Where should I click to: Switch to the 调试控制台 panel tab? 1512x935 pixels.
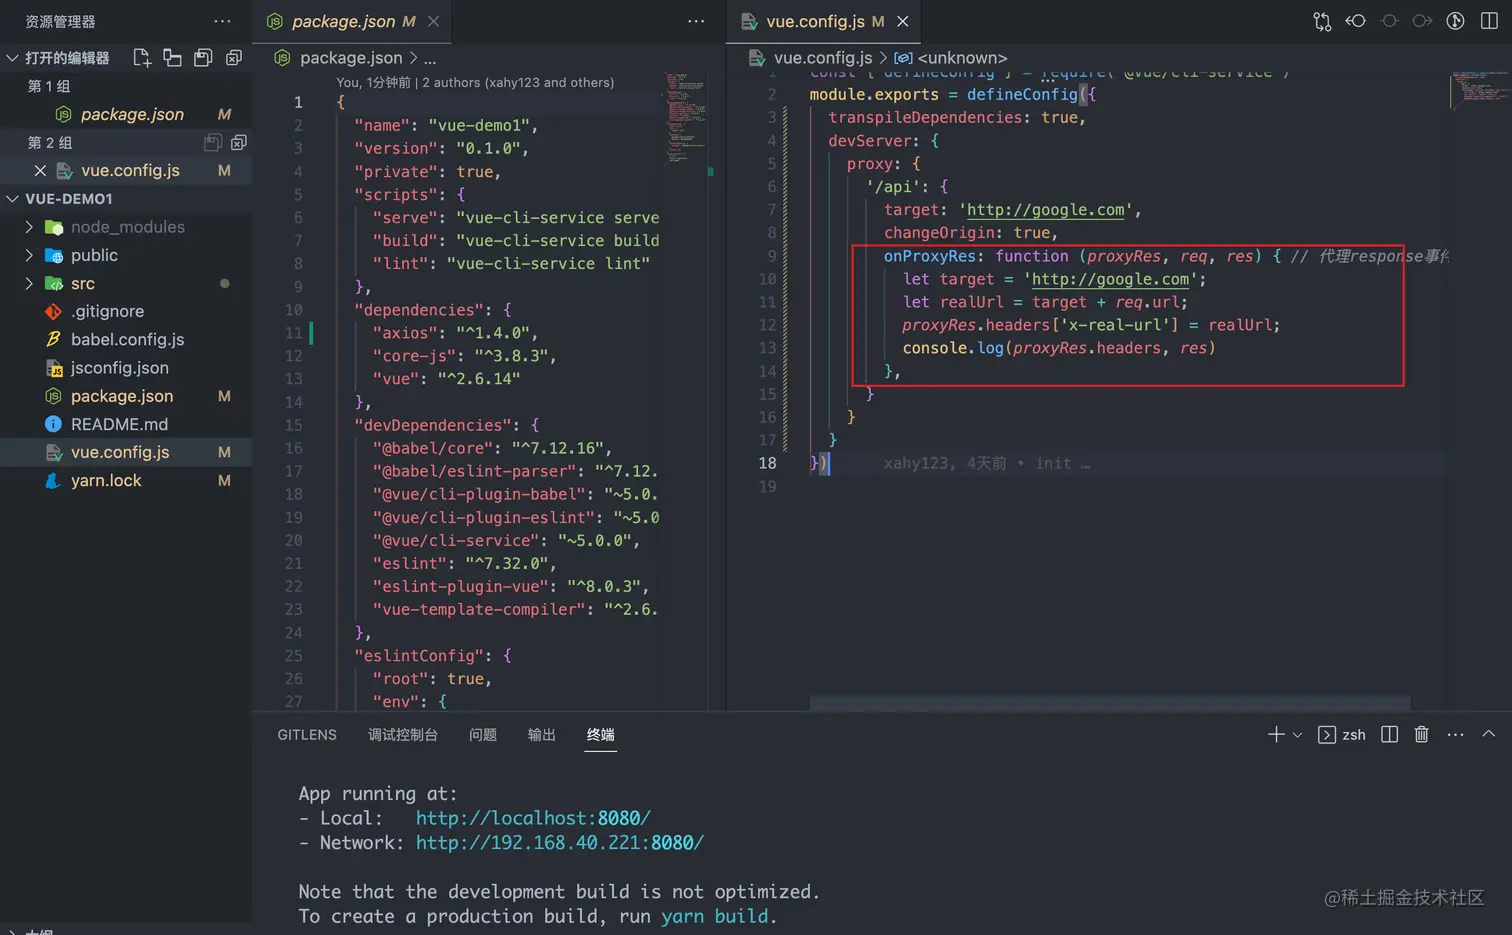point(403,735)
